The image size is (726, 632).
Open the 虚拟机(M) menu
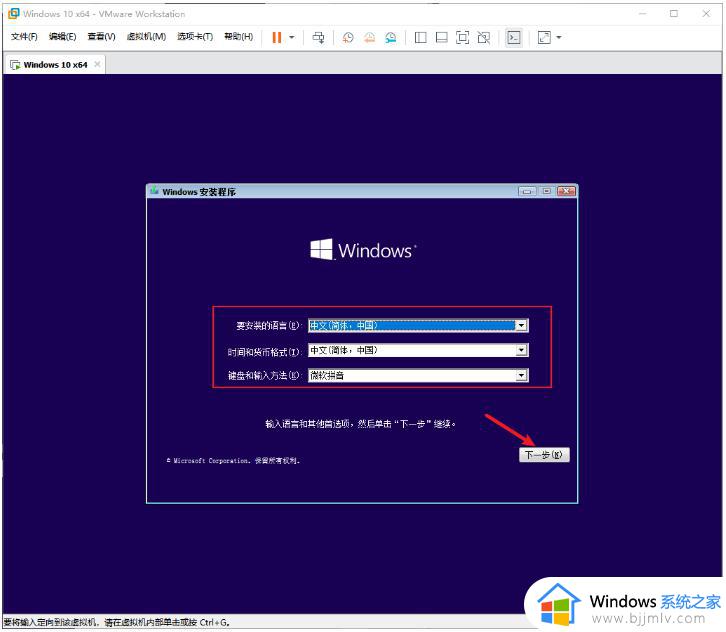pyautogui.click(x=146, y=37)
